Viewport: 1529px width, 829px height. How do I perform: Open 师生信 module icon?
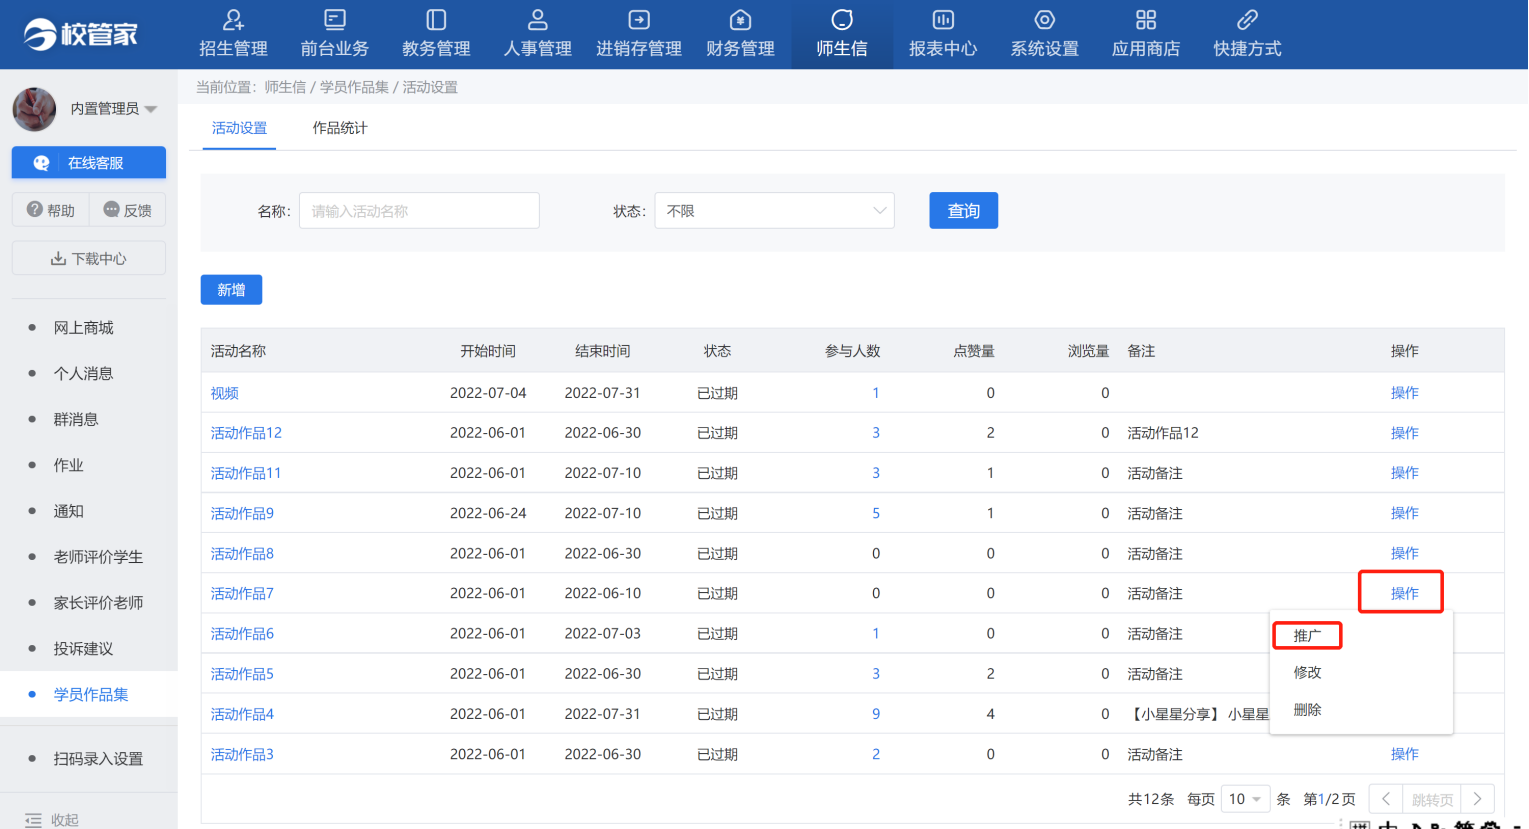point(842,20)
